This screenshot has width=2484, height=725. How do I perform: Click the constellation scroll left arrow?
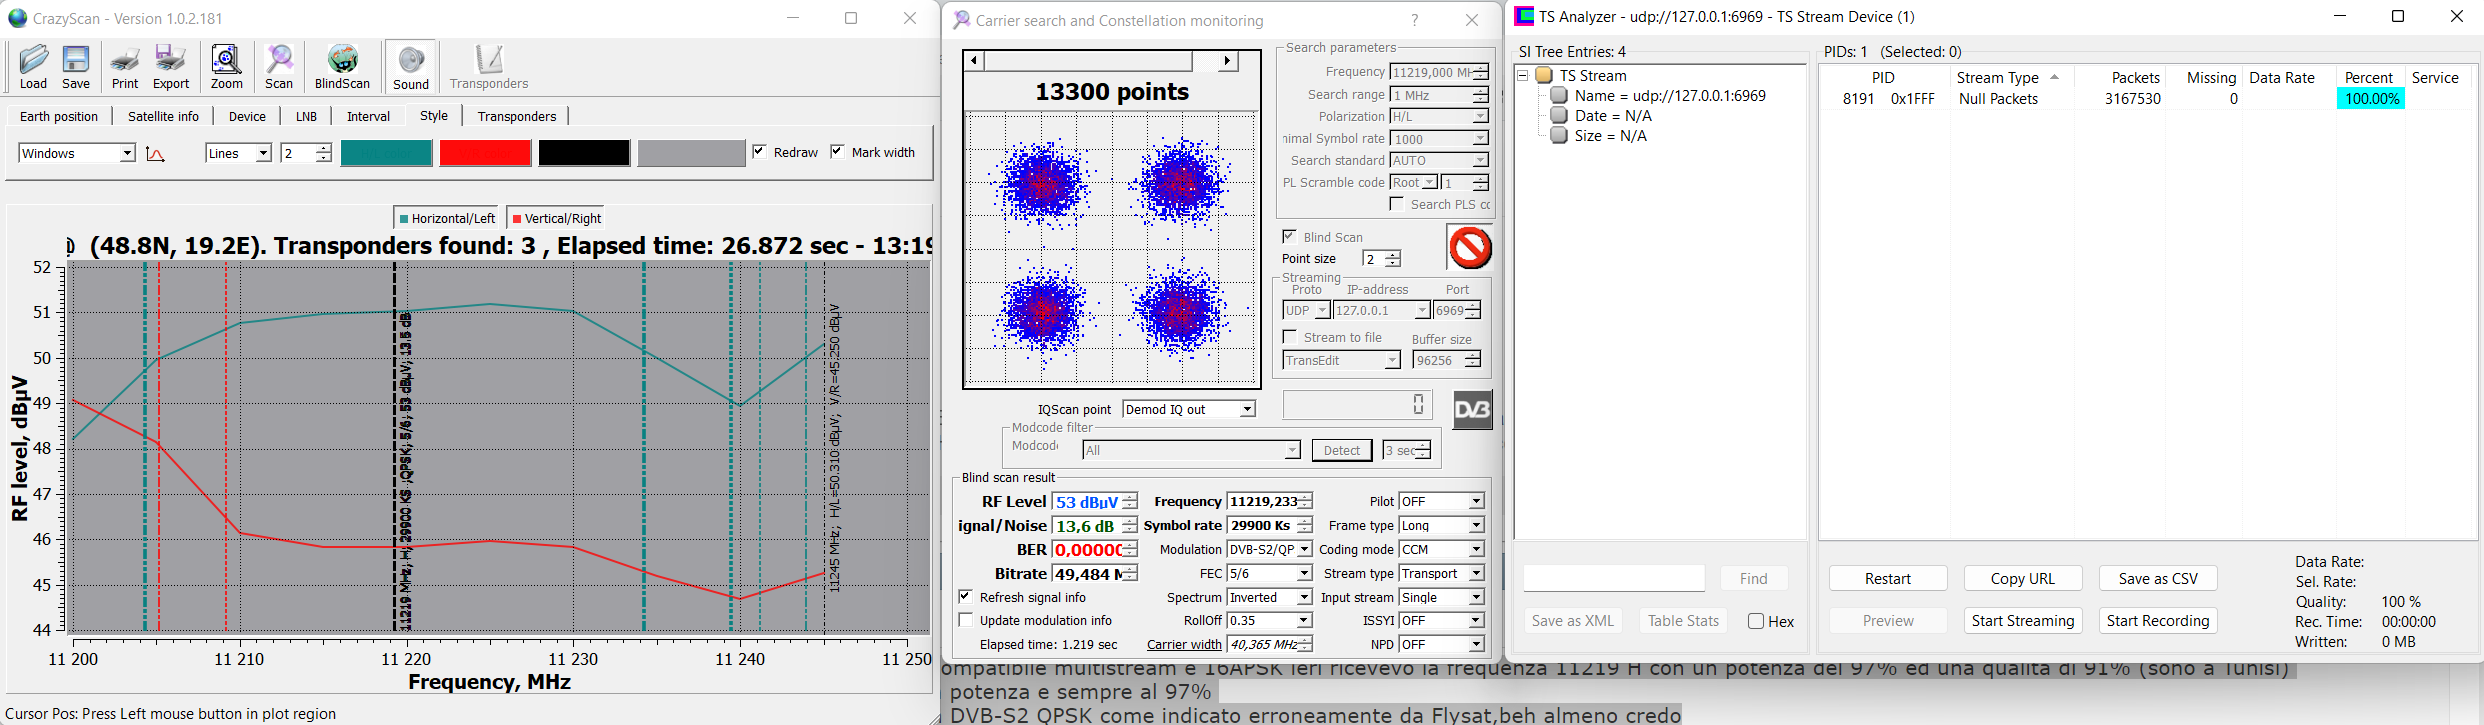coord(975,61)
